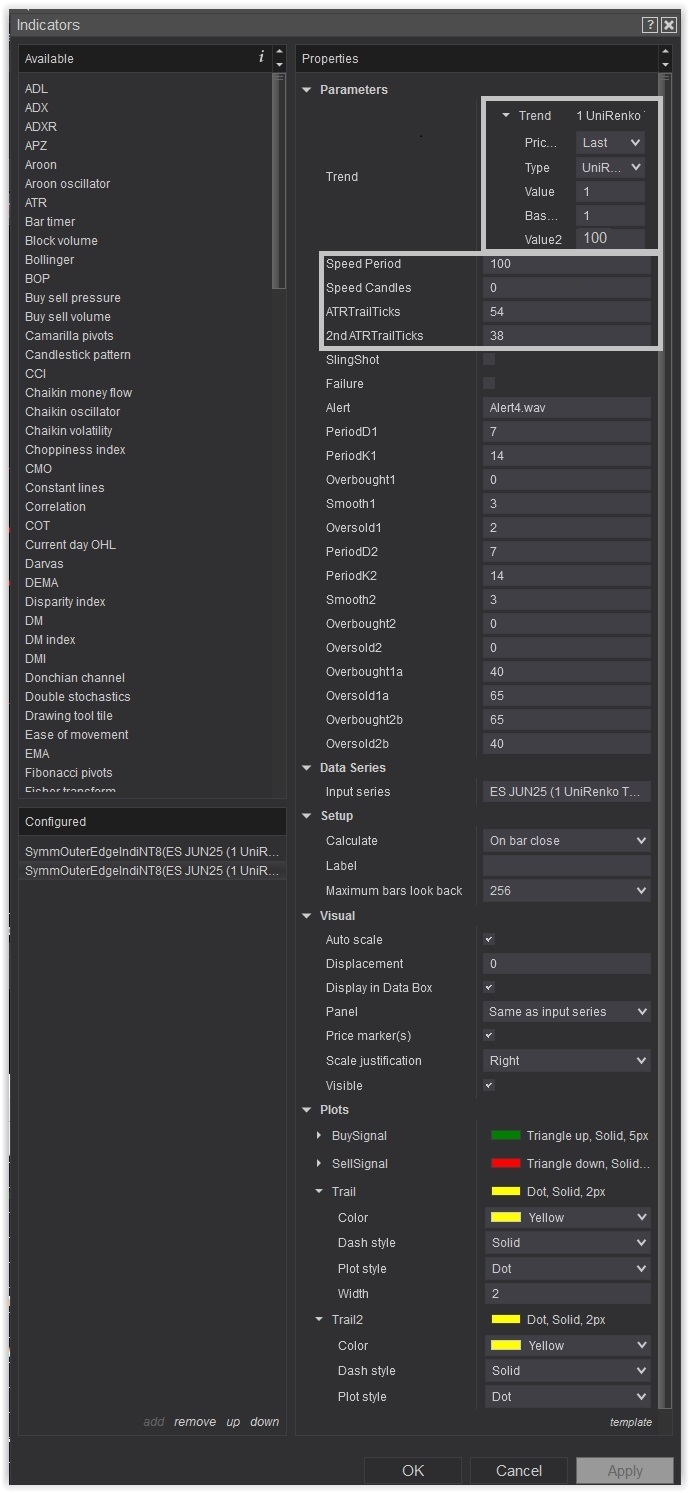Select Donchian channel from indicator list
689x1493 pixels.
[x=75, y=678]
